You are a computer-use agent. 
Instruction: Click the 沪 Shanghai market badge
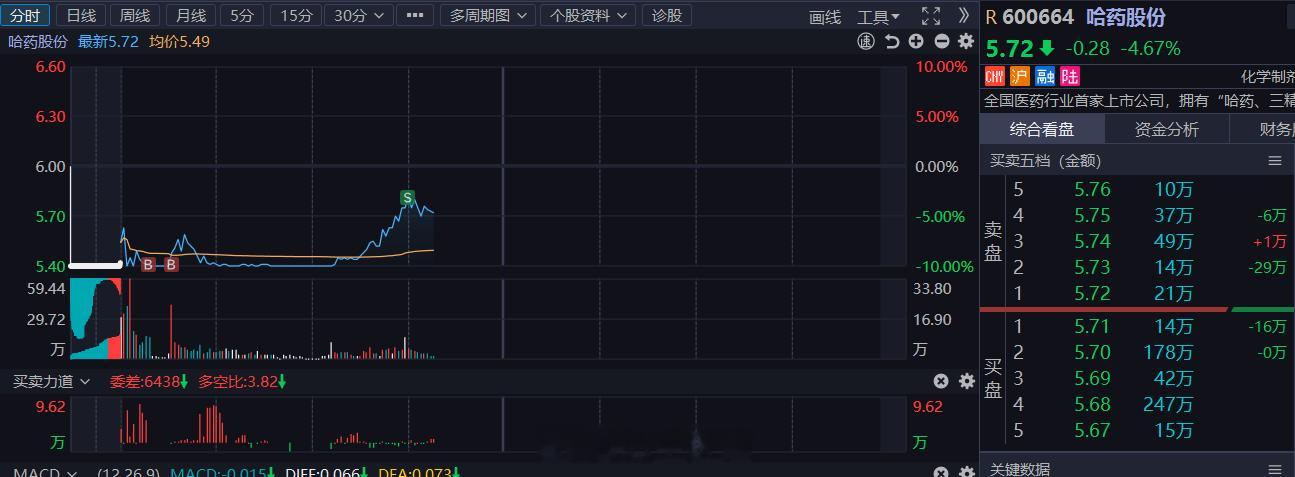point(1019,77)
